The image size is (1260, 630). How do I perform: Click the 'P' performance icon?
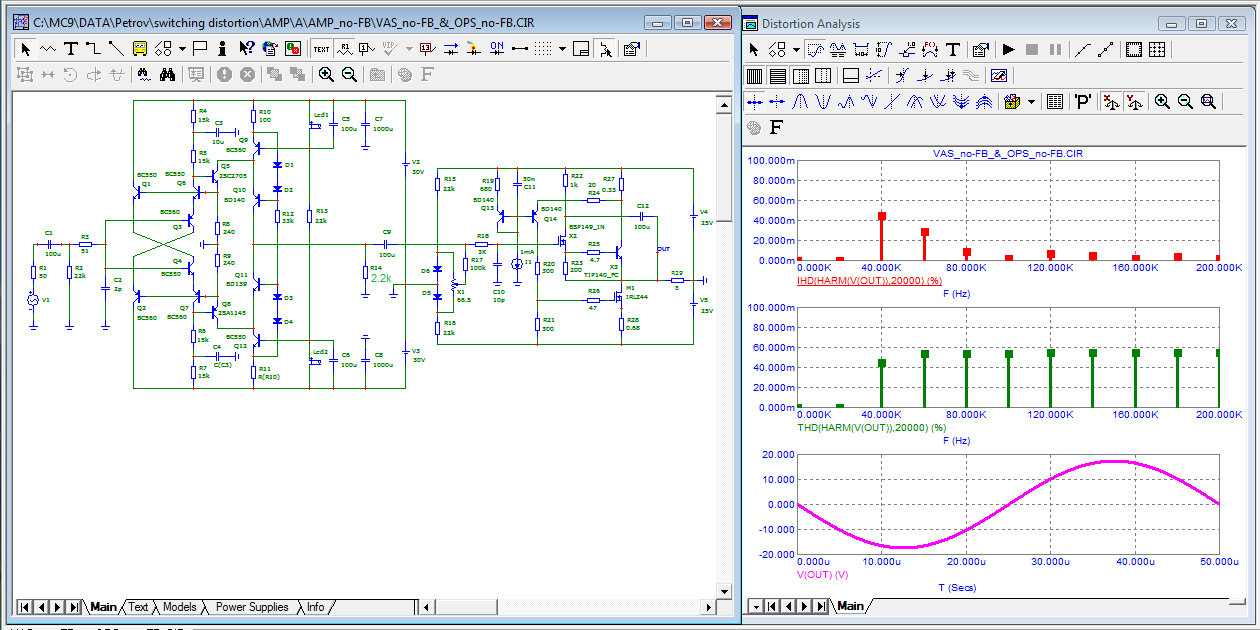pyautogui.click(x=1083, y=101)
